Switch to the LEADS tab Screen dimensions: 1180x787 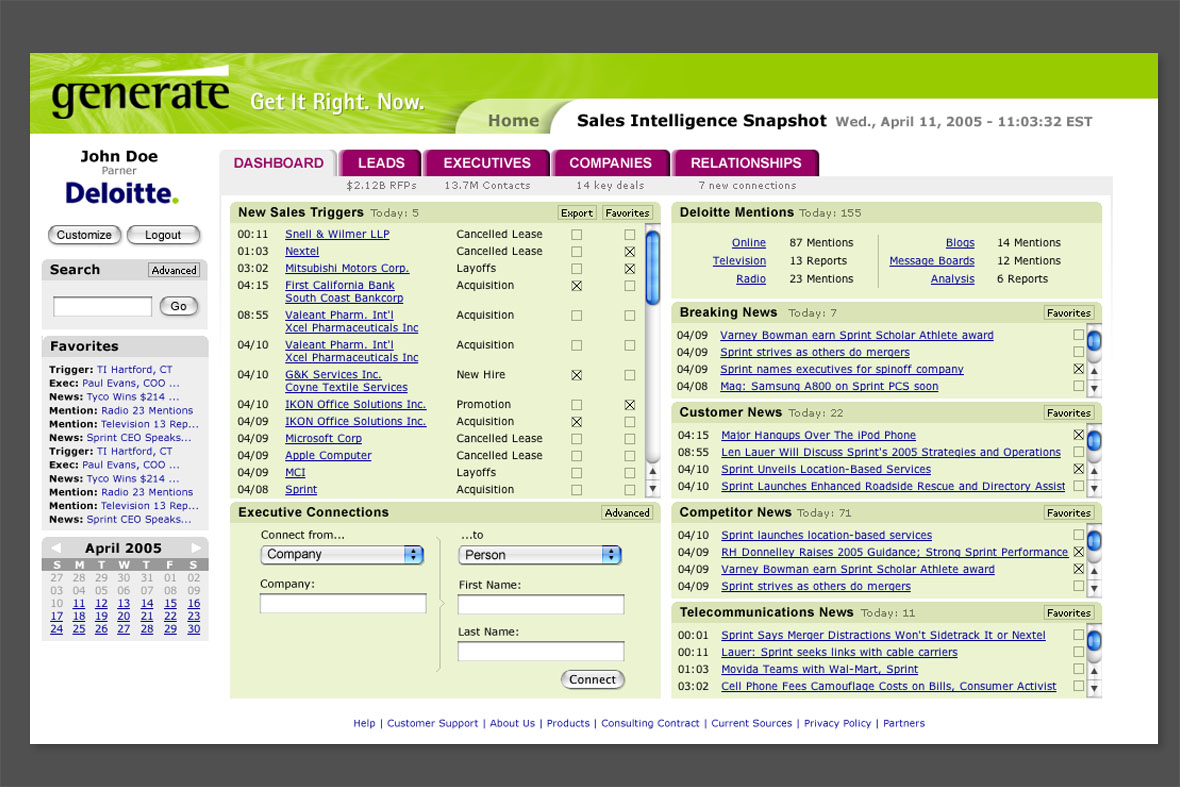coord(381,163)
